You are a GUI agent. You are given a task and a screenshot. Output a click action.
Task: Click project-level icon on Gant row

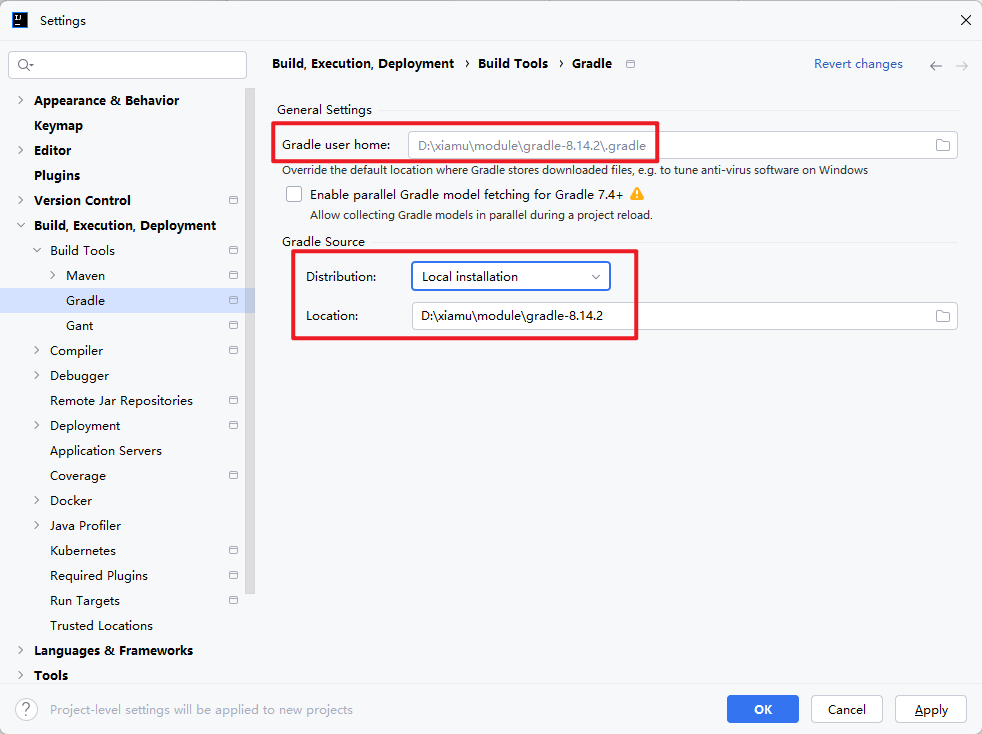[x=234, y=326]
